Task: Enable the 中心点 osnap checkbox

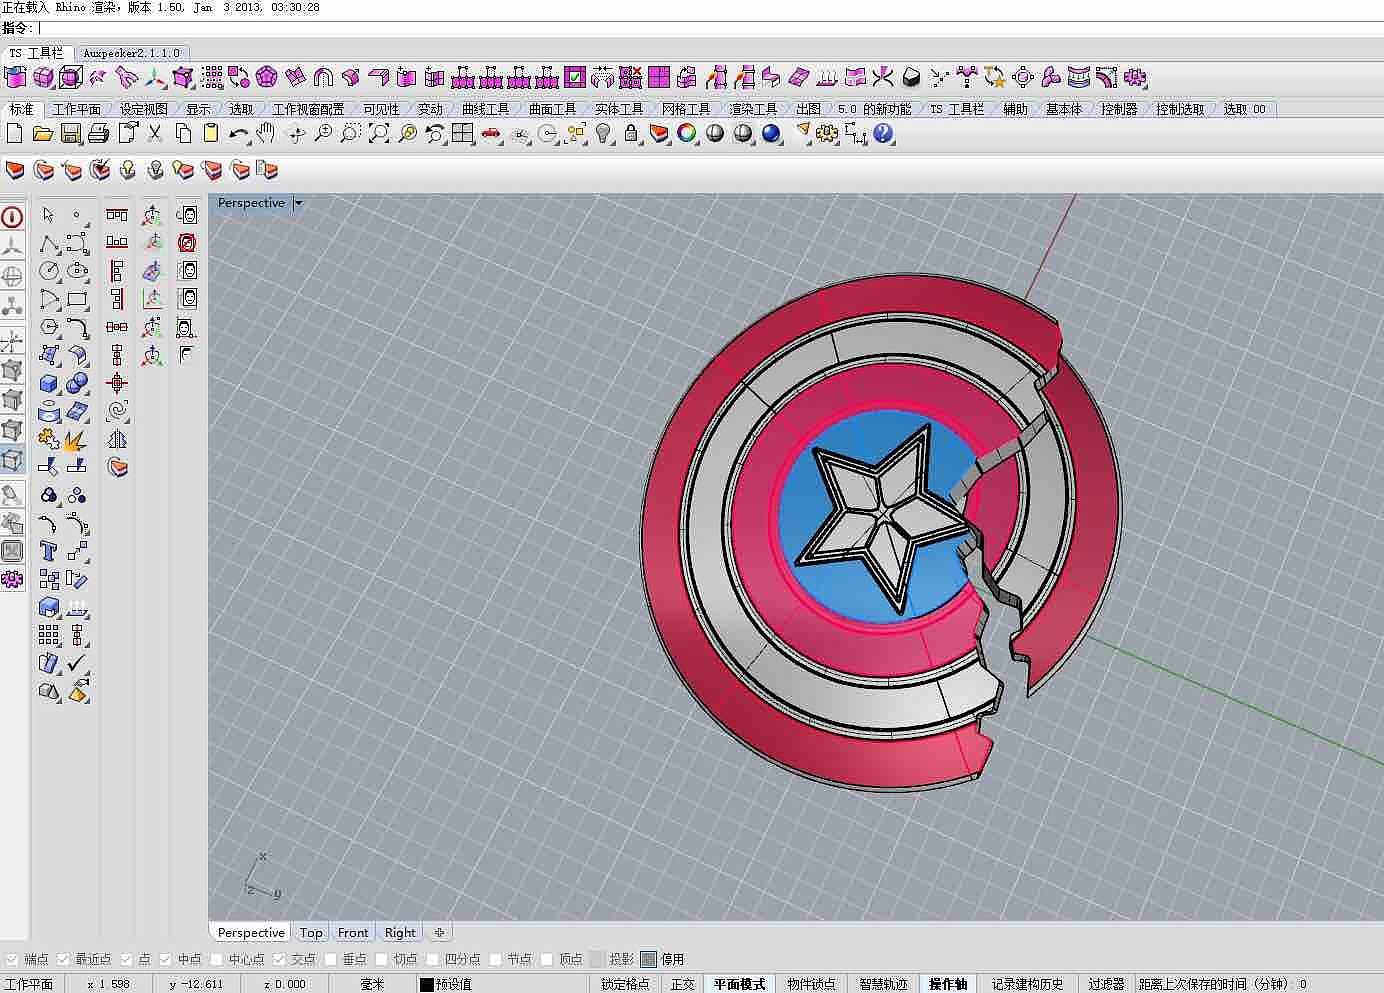Action: click(216, 959)
